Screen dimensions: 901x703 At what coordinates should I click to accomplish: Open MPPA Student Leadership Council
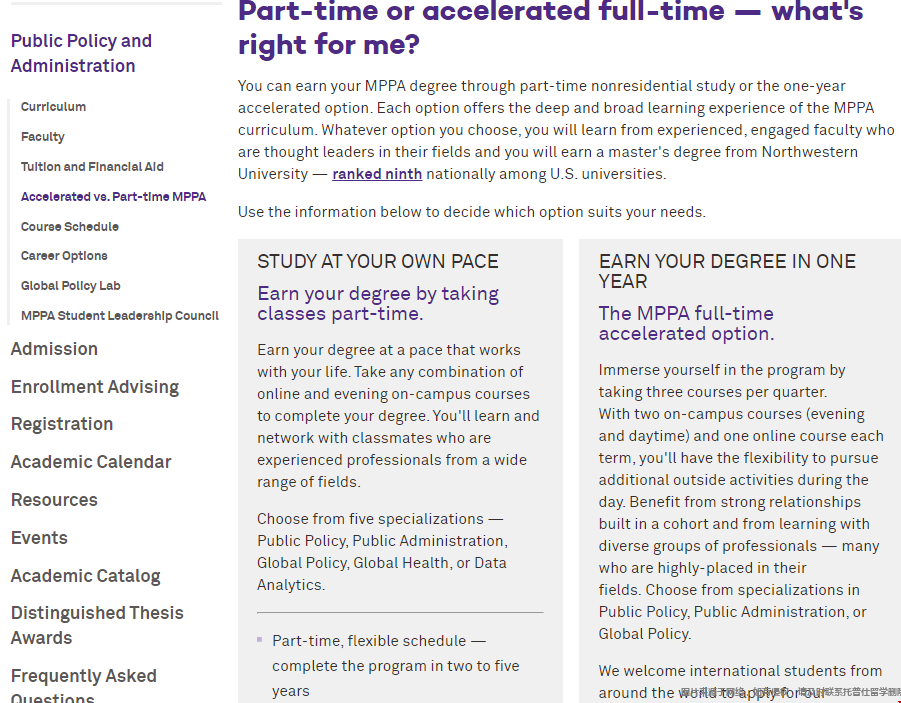pyautogui.click(x=120, y=316)
